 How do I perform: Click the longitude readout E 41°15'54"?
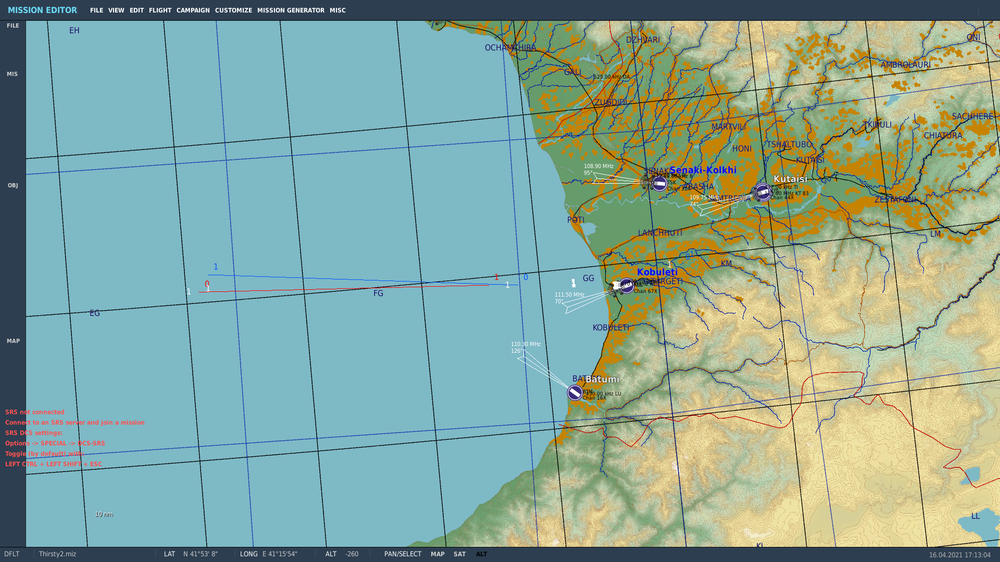click(280, 554)
